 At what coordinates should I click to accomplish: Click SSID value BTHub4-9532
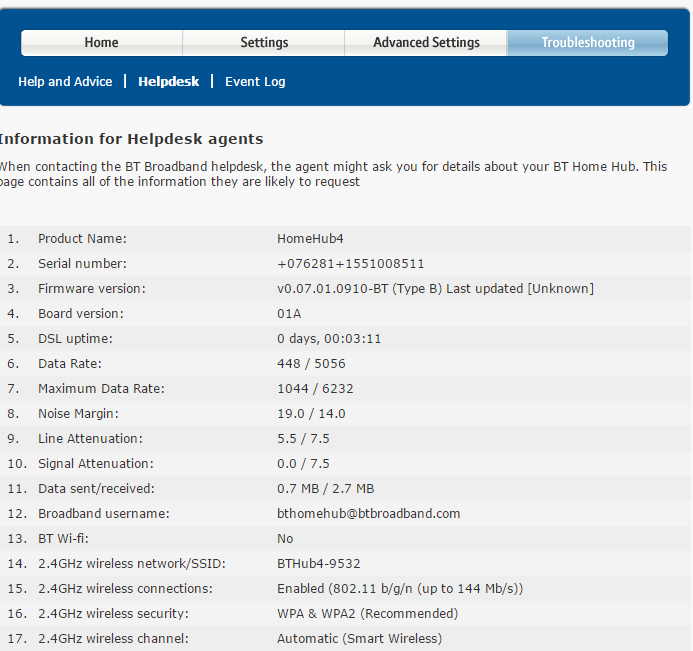pos(319,563)
